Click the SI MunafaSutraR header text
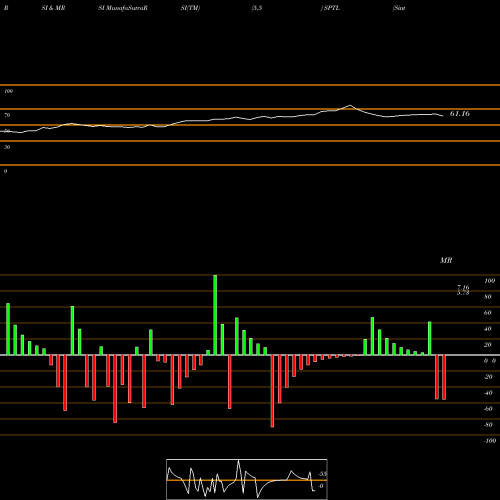The height and width of the screenshot is (500, 500). pos(123,8)
